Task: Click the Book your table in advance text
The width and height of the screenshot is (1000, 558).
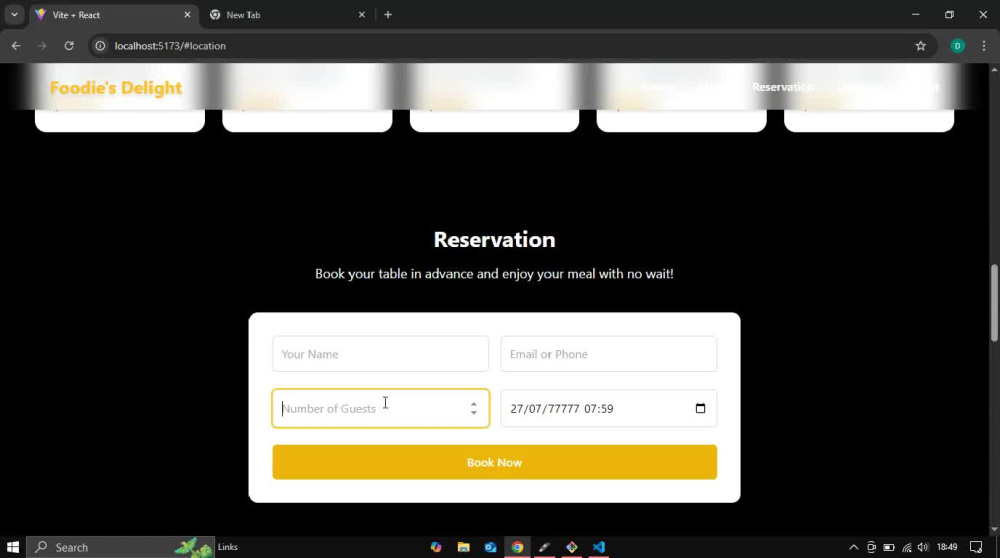Action: (494, 274)
